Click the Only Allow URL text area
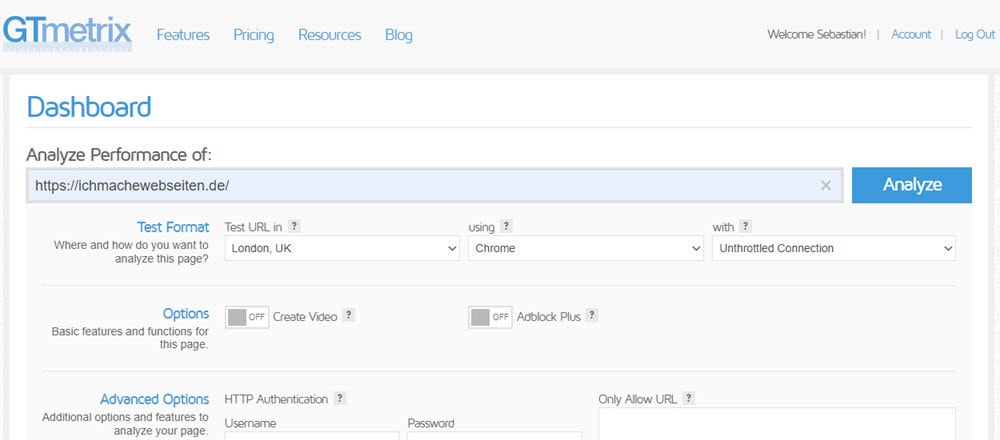The width and height of the screenshot is (1000, 440). click(776, 423)
